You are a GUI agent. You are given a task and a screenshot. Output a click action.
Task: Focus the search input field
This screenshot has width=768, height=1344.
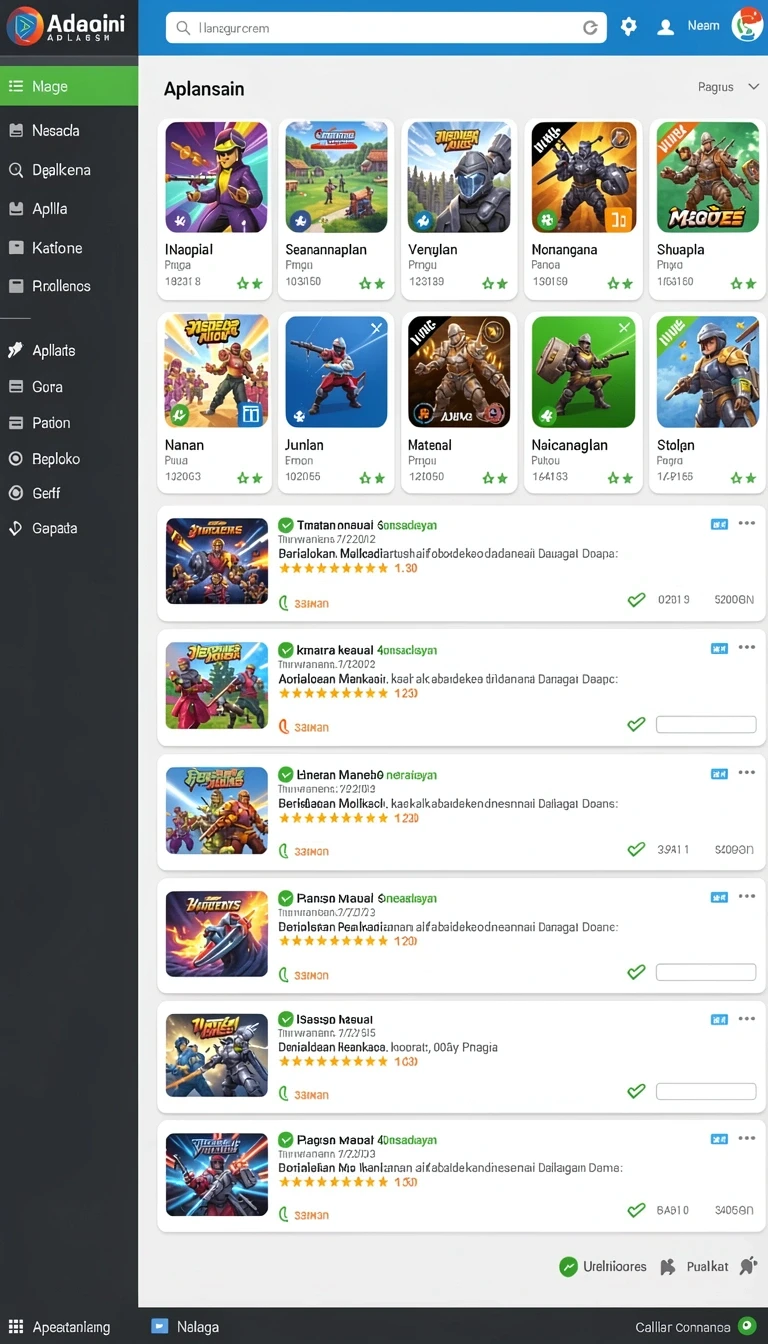coord(386,28)
